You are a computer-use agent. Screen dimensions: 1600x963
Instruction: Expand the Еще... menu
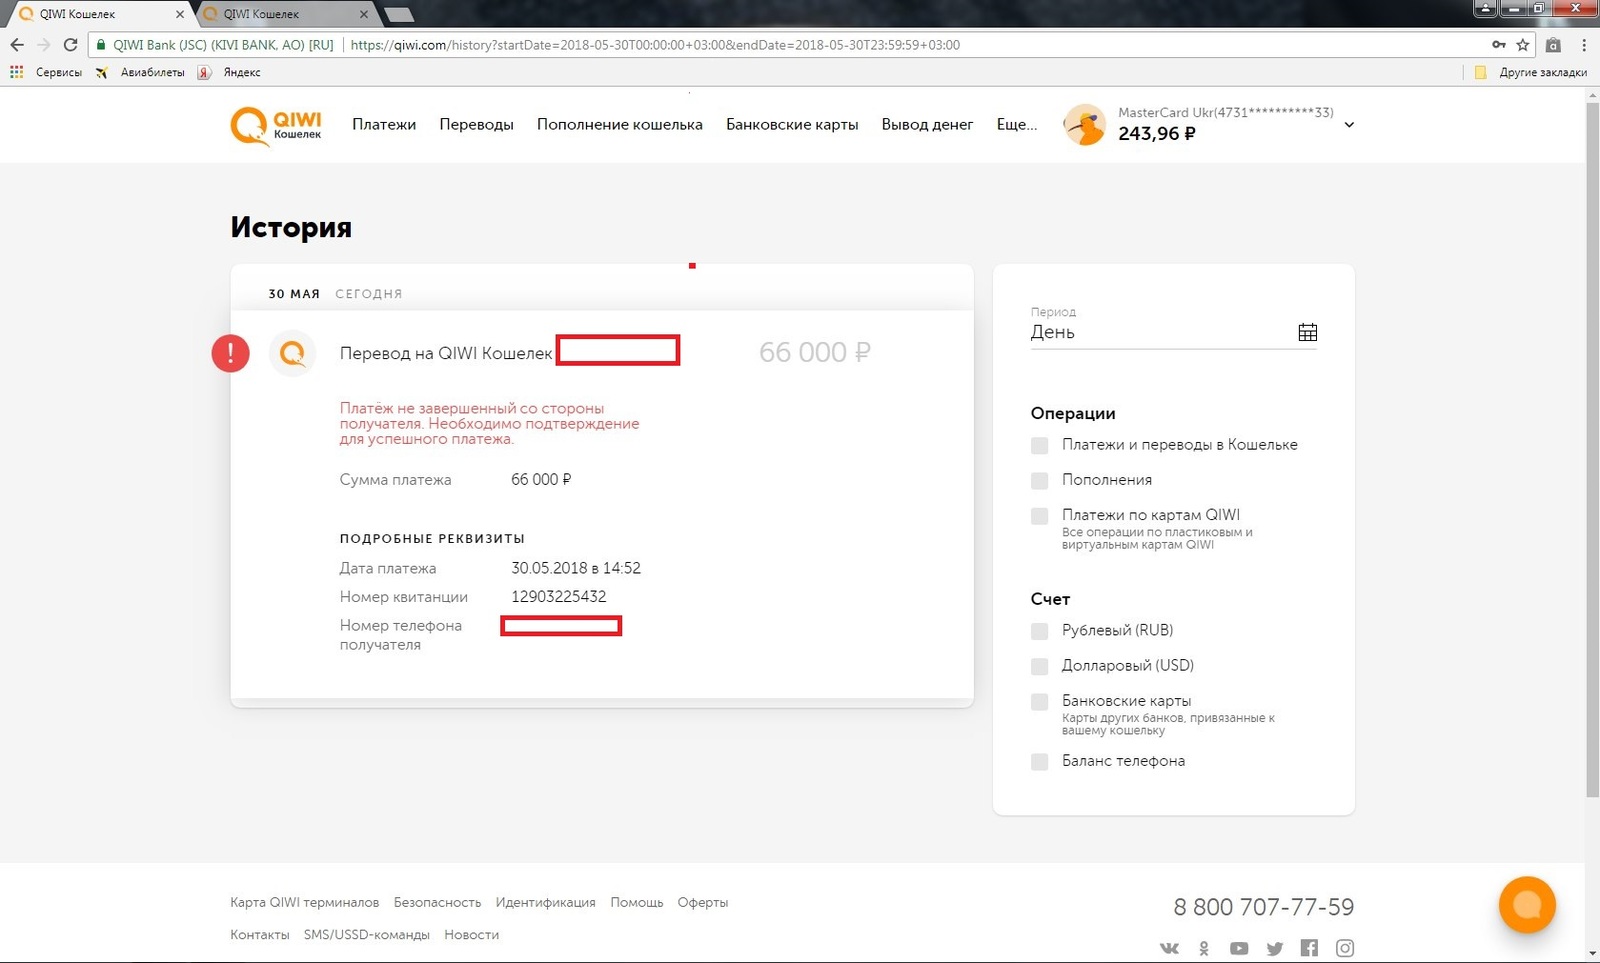[x=1016, y=124]
